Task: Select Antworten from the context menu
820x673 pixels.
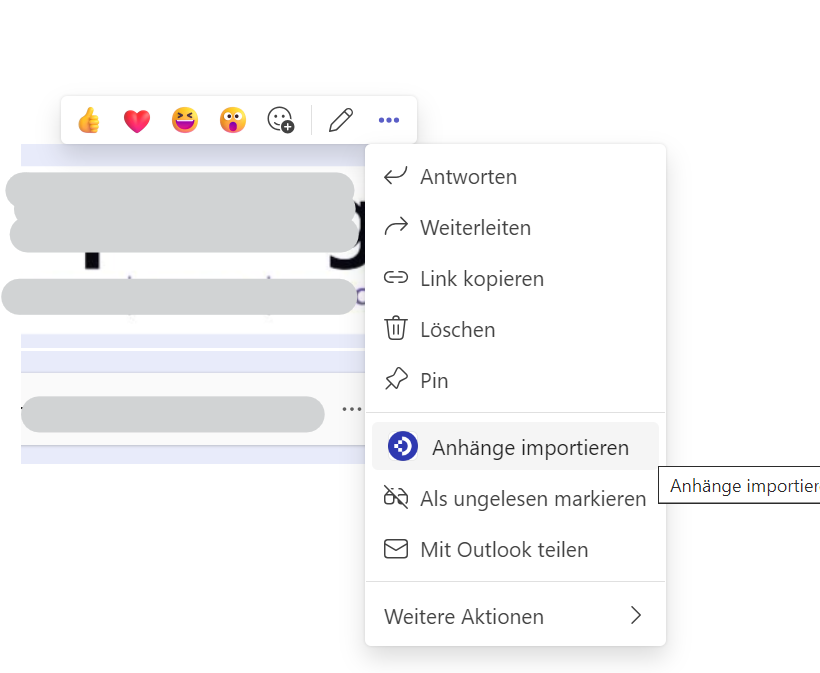Action: click(468, 177)
